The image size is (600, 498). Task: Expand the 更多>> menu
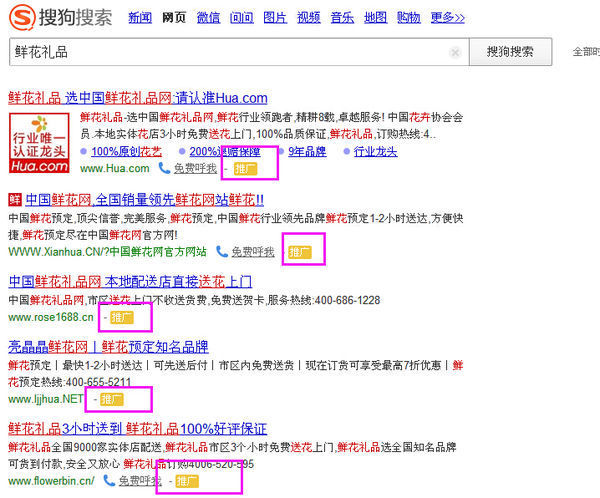(x=448, y=18)
